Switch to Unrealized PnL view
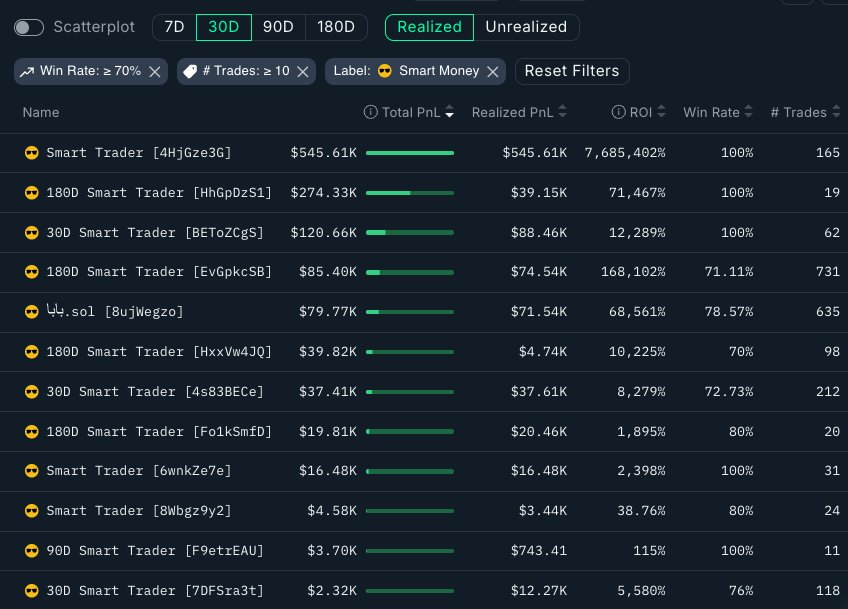This screenshot has height=609, width=848. [x=526, y=27]
